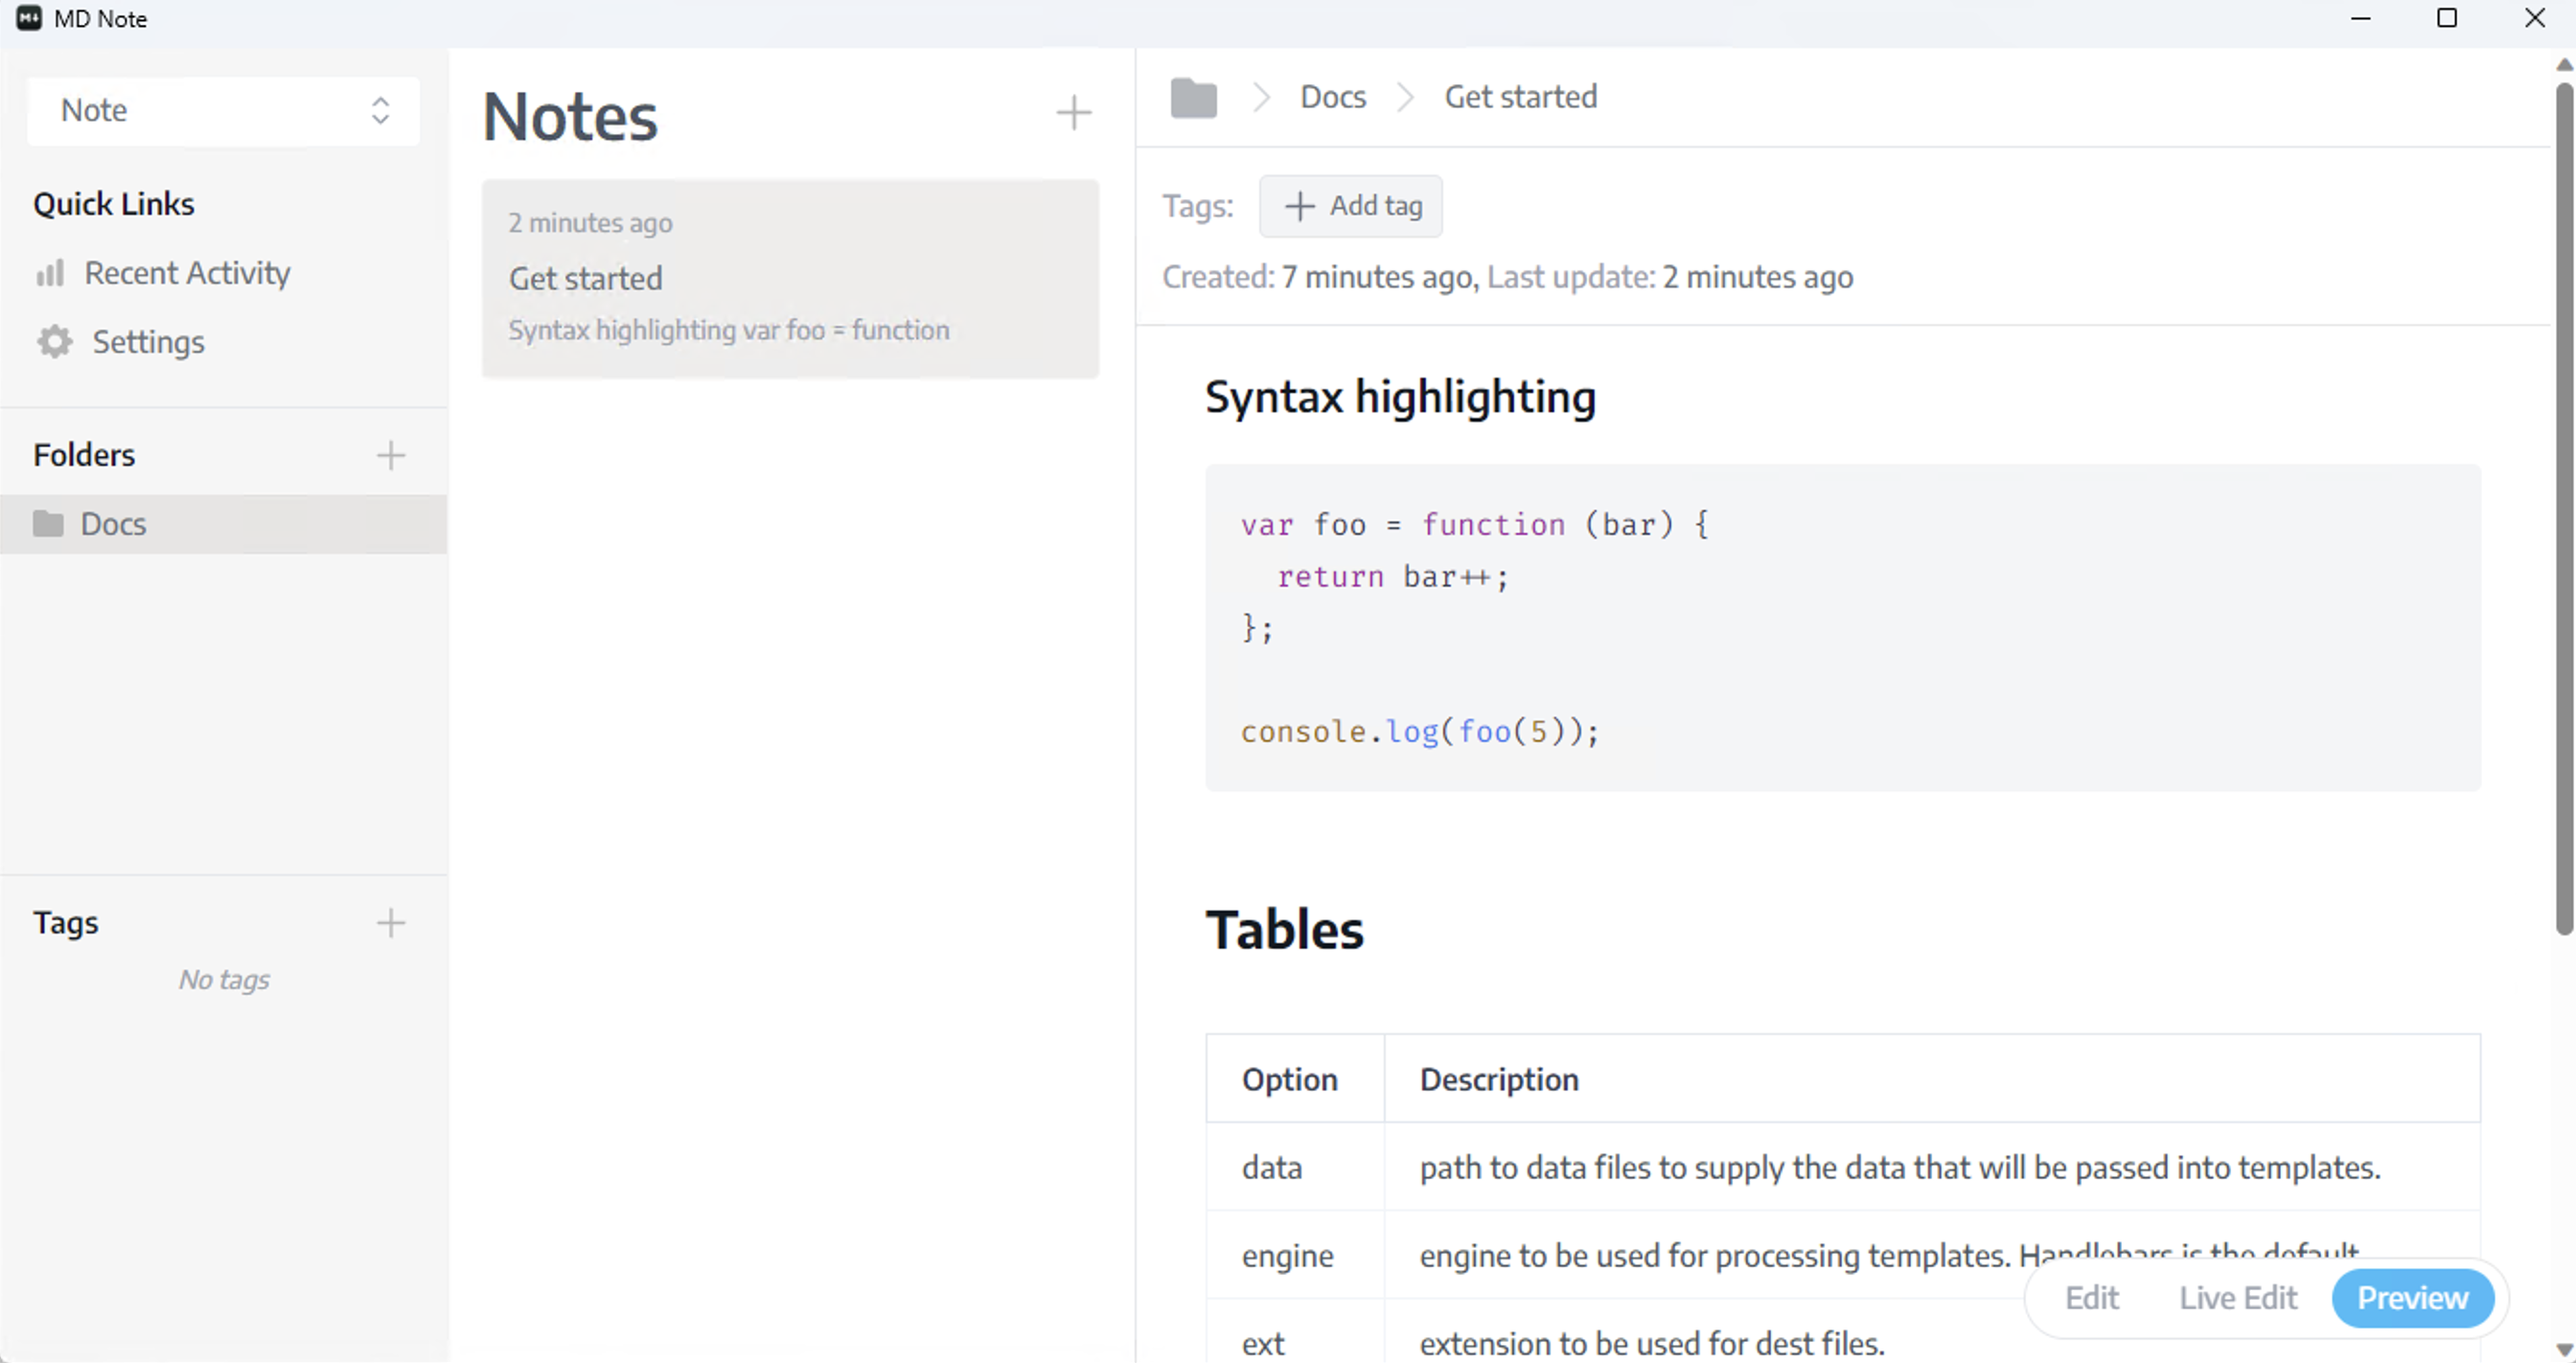
Task: Add a new folder with plus icon
Action: coord(391,456)
